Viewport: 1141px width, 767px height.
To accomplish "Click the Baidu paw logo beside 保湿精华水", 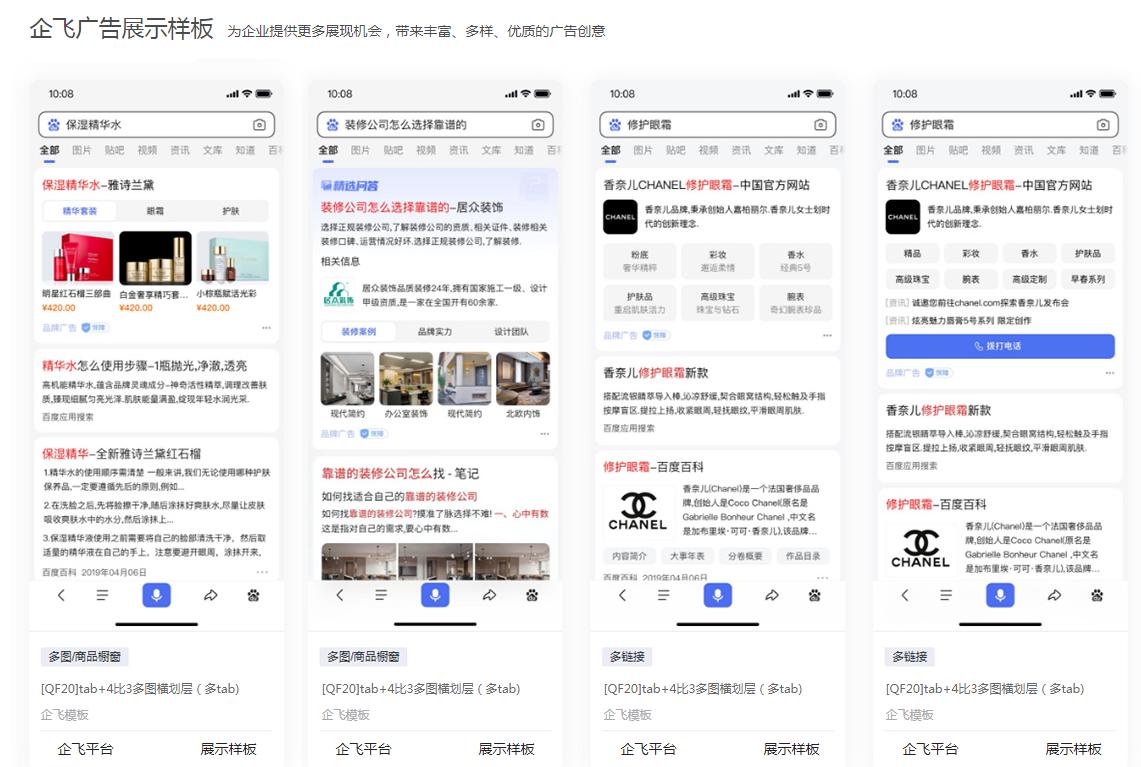I will coord(54,125).
